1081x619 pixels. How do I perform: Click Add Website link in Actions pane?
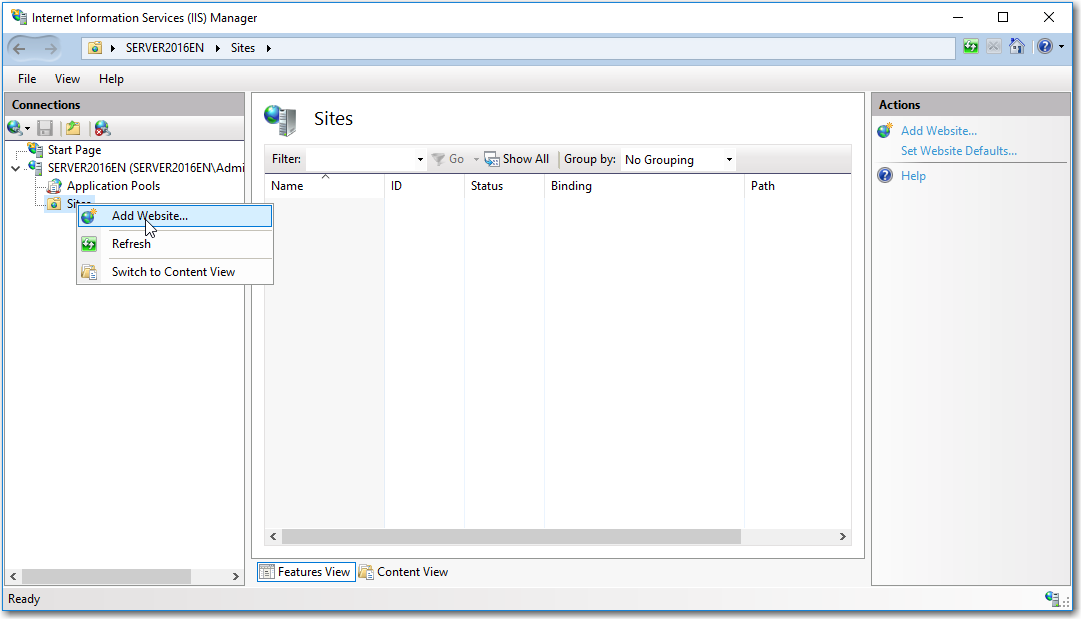pos(938,131)
